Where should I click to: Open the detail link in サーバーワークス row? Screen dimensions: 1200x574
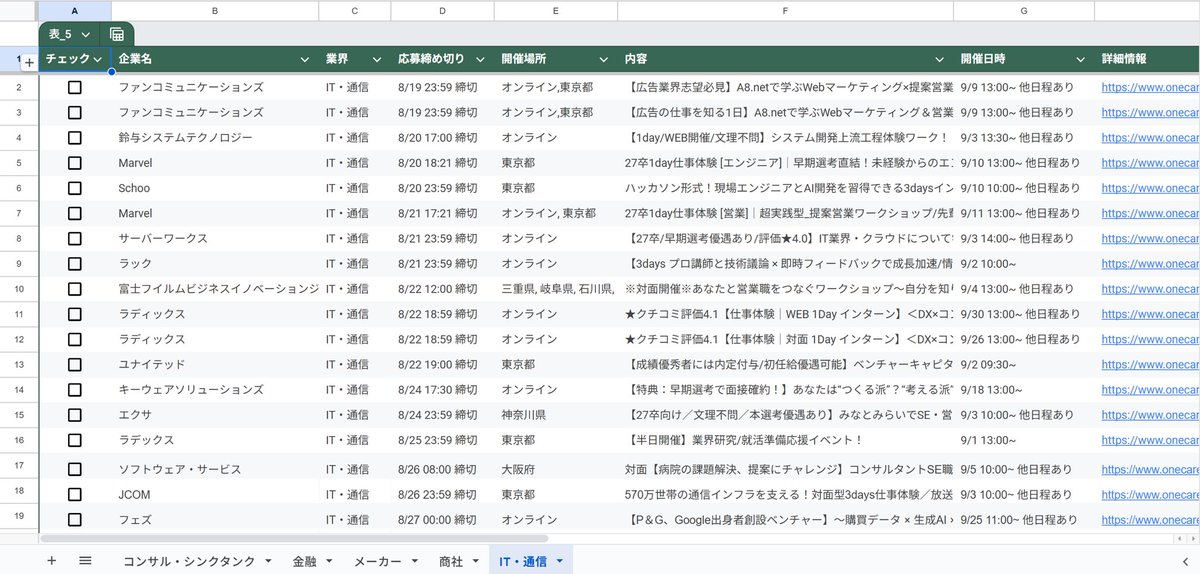[1150, 238]
